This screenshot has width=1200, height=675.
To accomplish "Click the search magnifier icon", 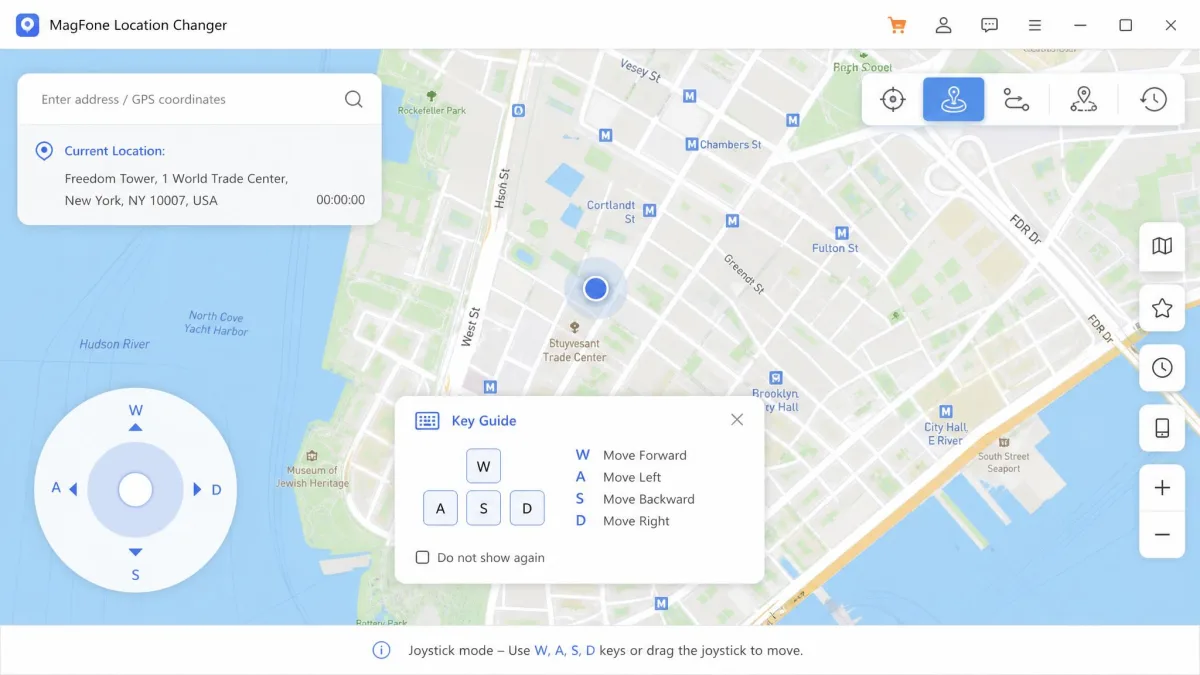I will (x=353, y=99).
